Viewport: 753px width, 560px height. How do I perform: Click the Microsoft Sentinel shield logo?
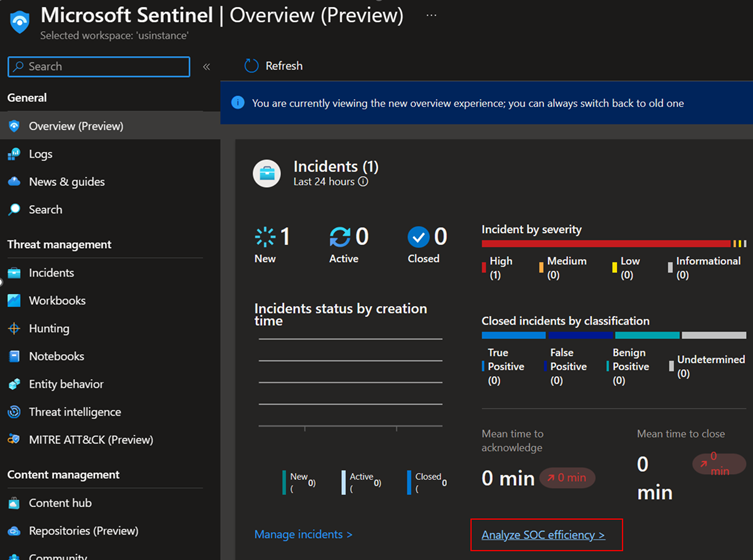[x=20, y=22]
